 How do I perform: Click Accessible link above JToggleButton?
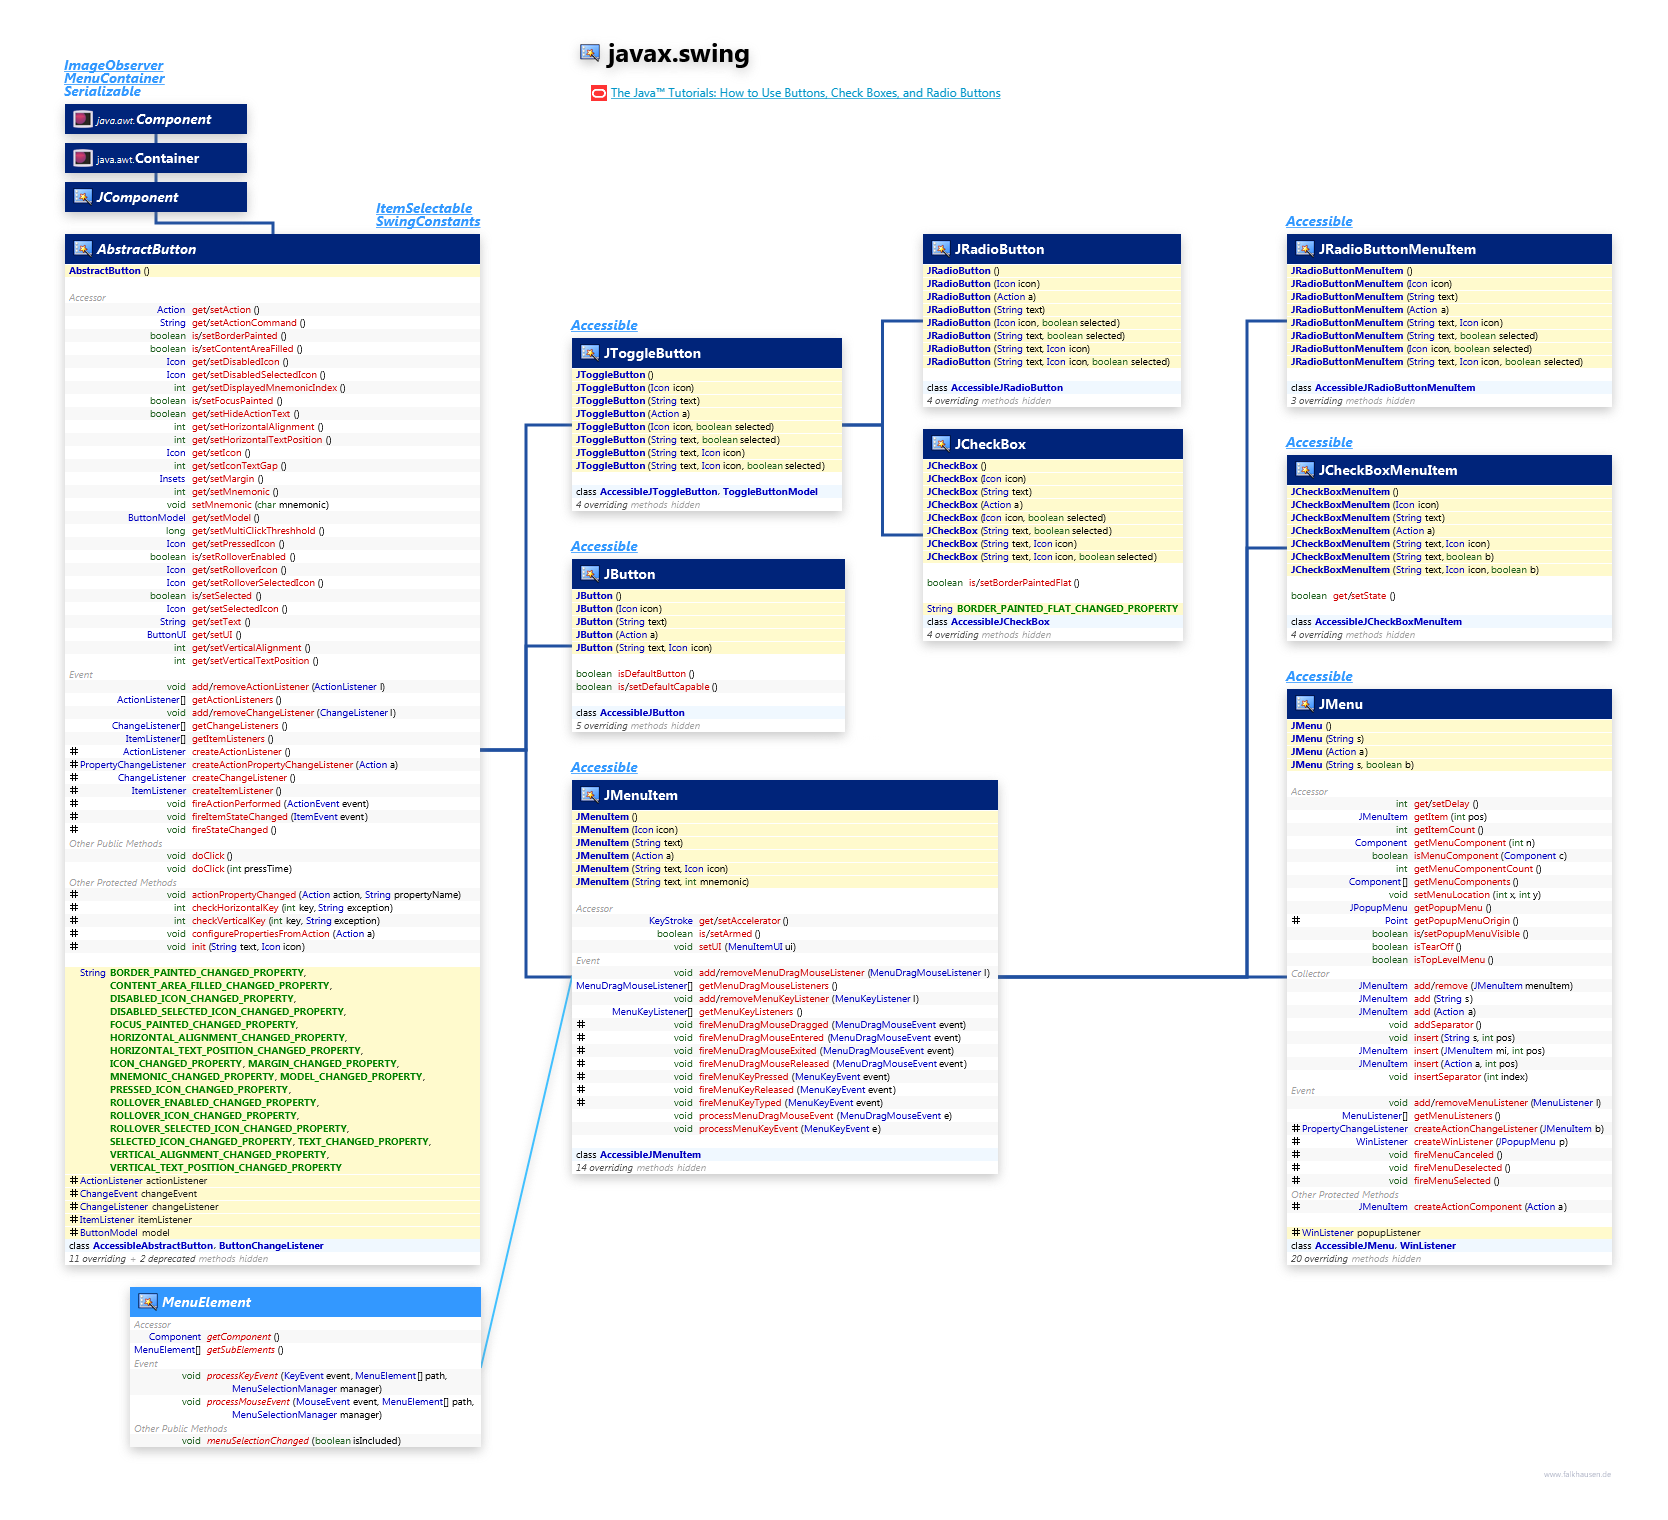pos(604,325)
